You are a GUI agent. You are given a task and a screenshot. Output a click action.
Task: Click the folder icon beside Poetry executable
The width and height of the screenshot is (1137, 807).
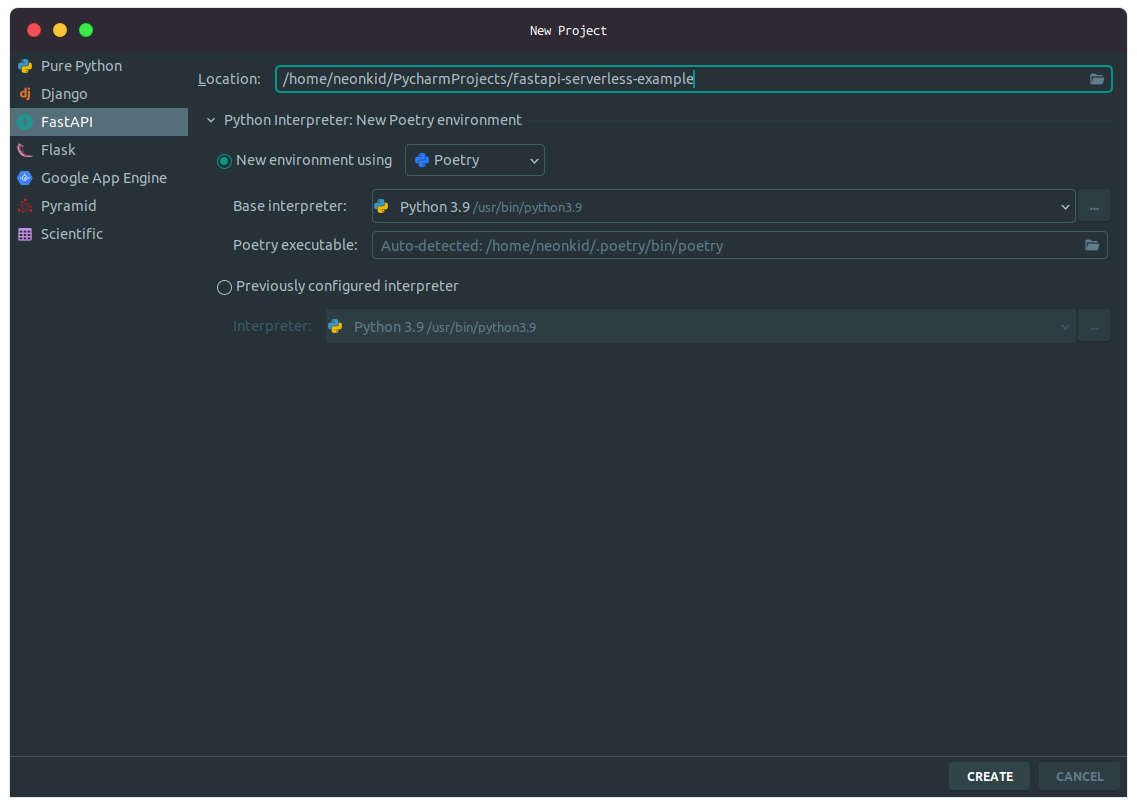point(1092,244)
